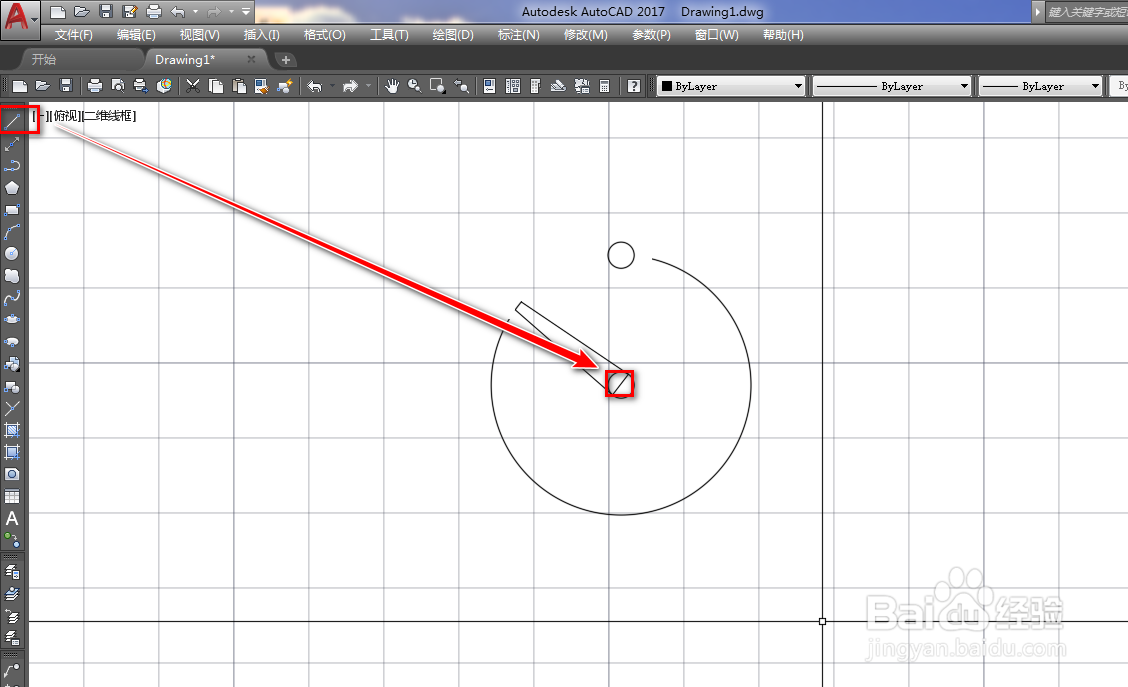Image resolution: width=1128 pixels, height=687 pixels.
Task: Activate the Zoom Realtime tool
Action: (x=414, y=86)
